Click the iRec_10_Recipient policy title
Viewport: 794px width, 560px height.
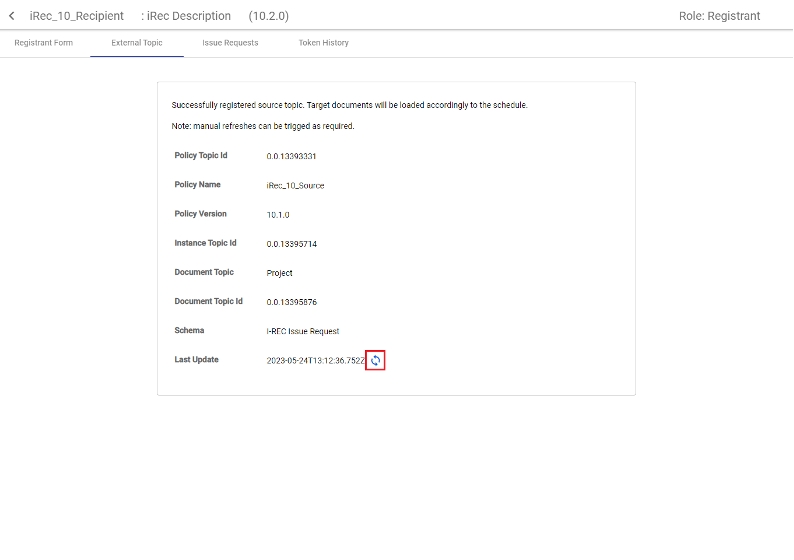(x=77, y=16)
